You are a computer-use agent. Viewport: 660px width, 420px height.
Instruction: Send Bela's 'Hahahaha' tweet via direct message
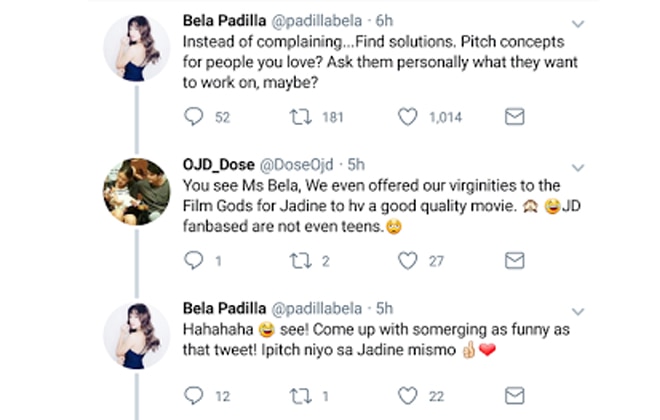514,396
